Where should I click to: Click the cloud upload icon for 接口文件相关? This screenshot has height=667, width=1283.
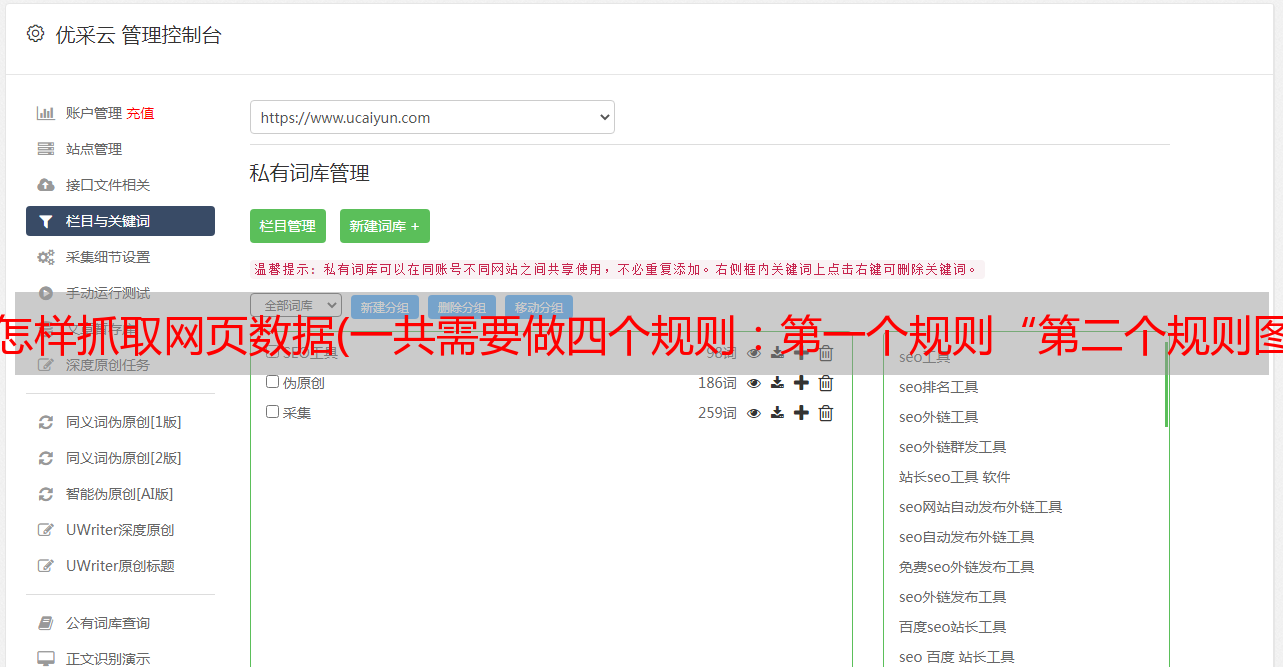pyautogui.click(x=46, y=185)
